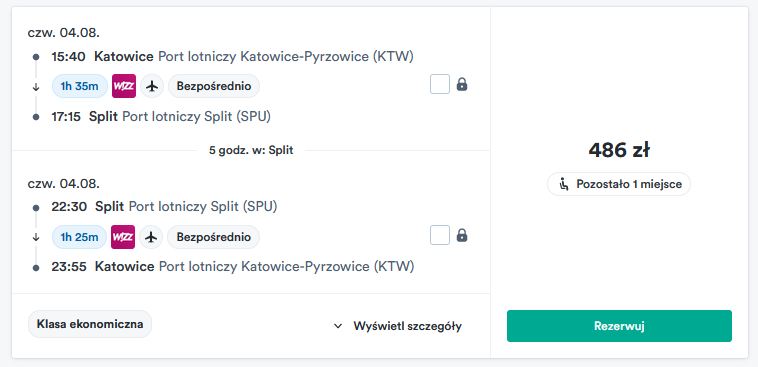Image resolution: width=758 pixels, height=367 pixels.
Task: Click the 1h 25m duration badge
Action: point(79,237)
